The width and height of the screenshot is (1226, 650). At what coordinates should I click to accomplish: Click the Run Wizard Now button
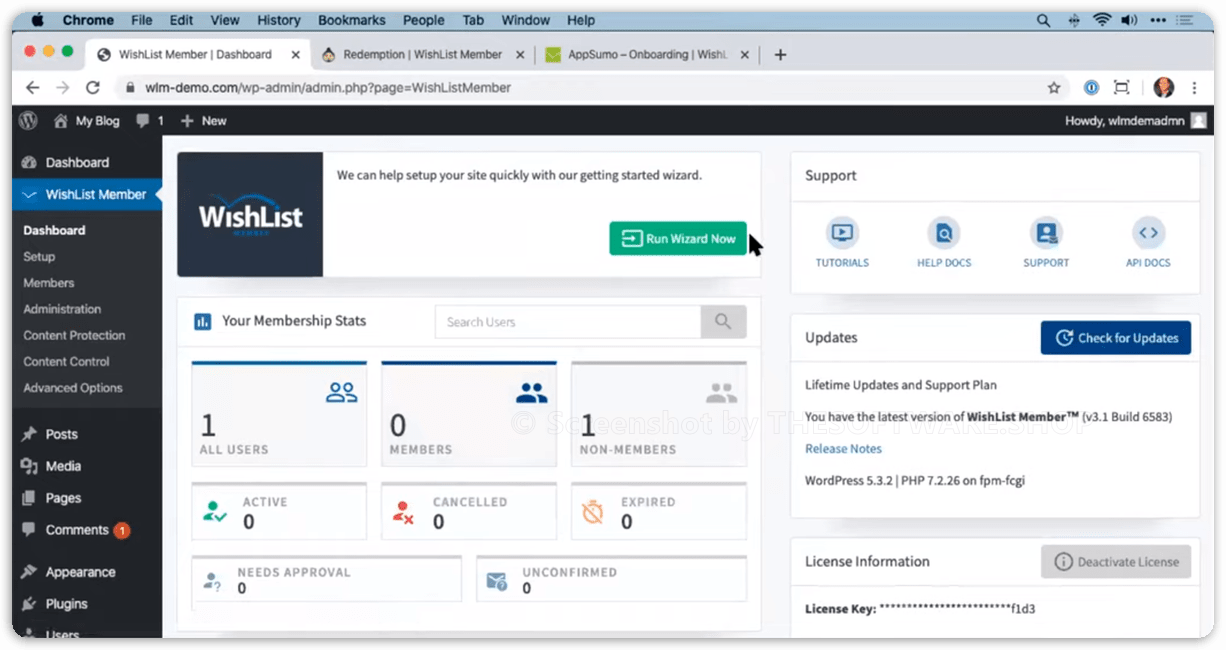coord(678,239)
